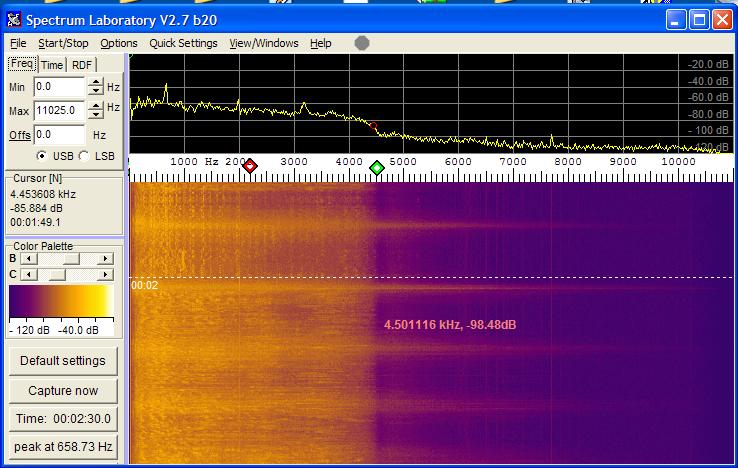Open the View/Windows menu
Screen dimensions: 738x468
[264, 43]
